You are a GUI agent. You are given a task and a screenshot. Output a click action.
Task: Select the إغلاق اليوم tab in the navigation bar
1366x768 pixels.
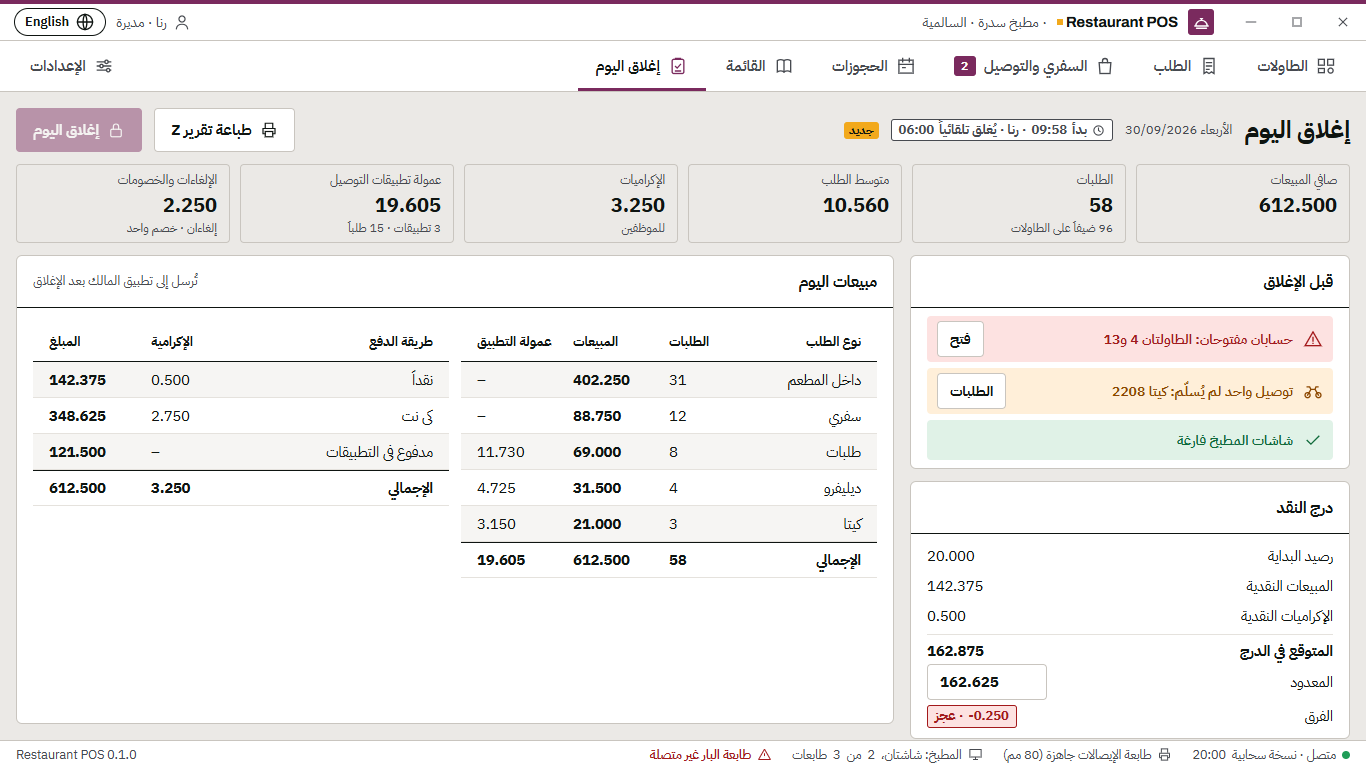pyautogui.click(x=641, y=66)
